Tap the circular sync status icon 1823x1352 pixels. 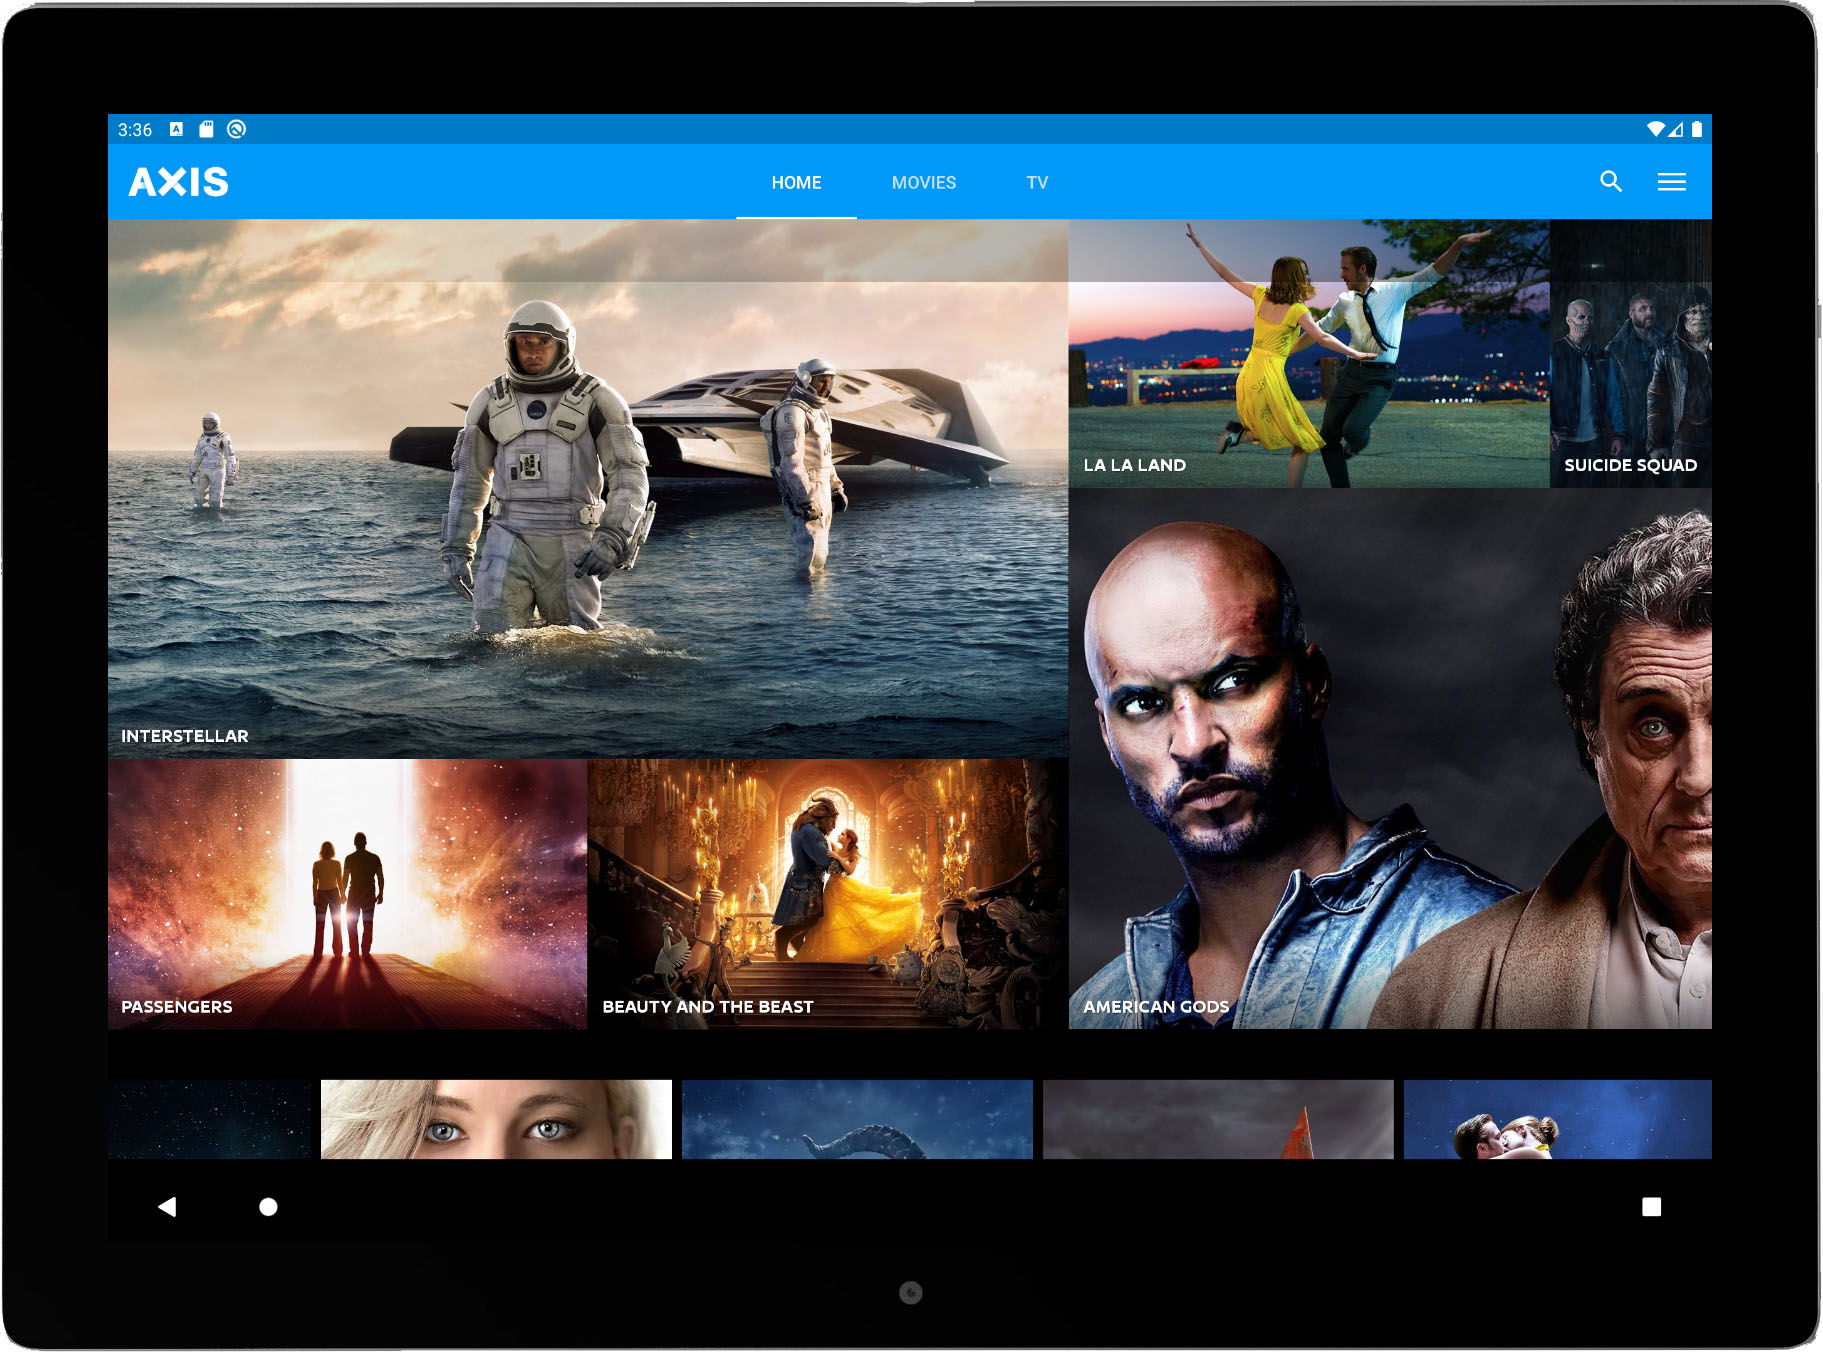(x=236, y=129)
